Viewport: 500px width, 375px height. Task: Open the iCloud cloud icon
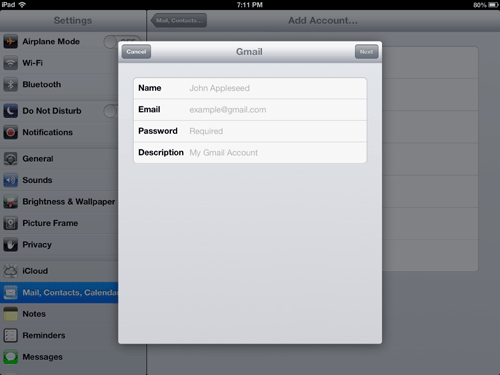point(10,271)
